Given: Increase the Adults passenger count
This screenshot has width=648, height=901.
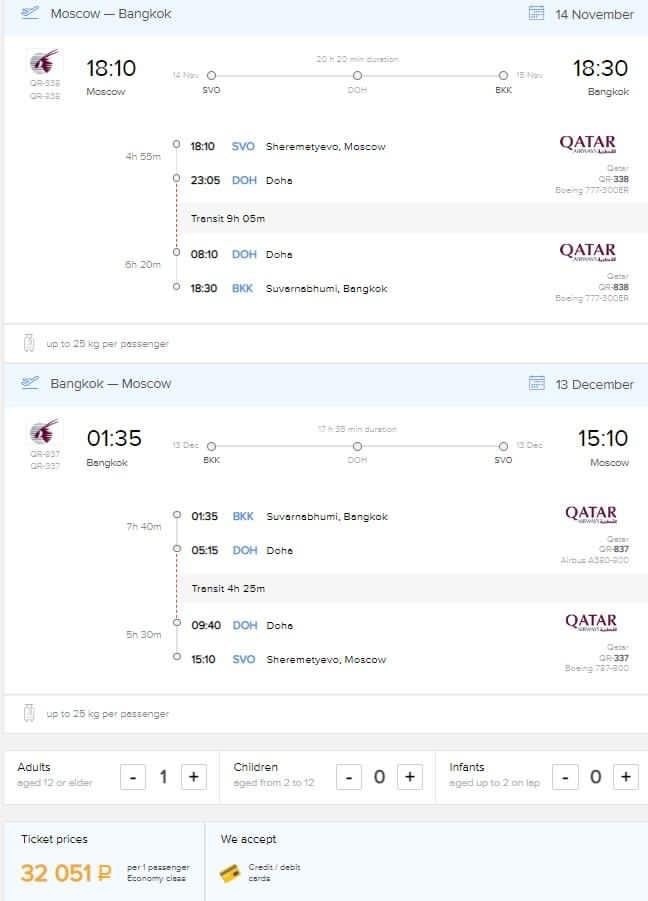Looking at the screenshot, I should [194, 777].
